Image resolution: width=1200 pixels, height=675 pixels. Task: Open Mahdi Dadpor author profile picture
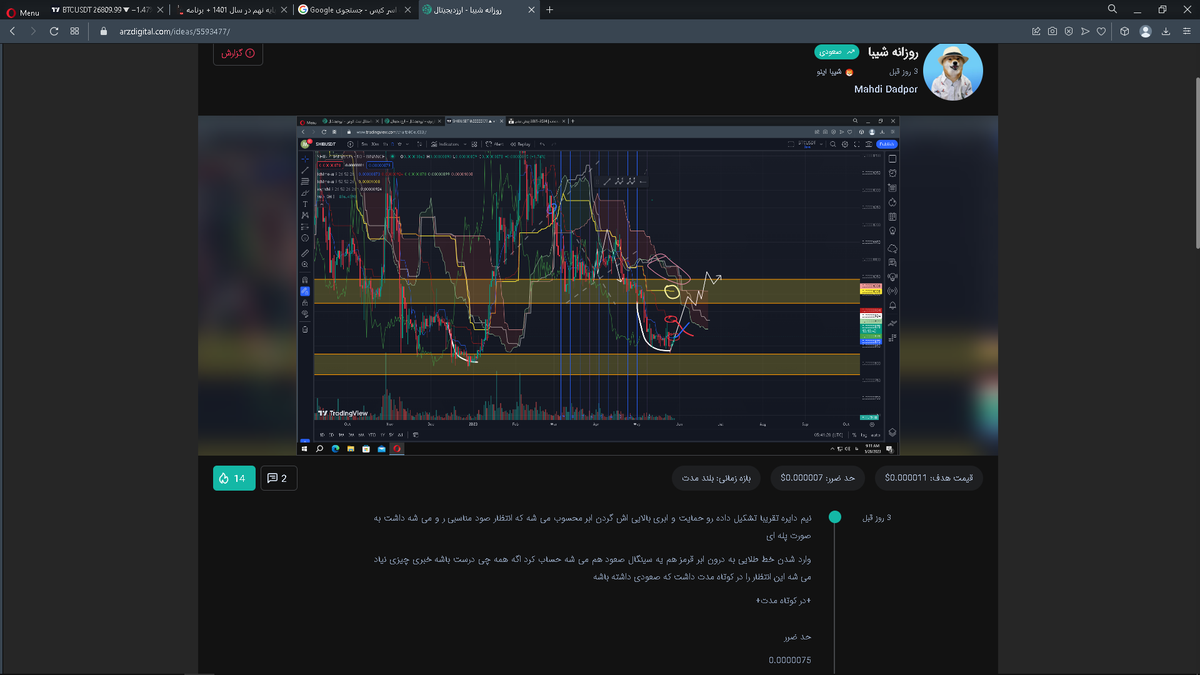(x=952, y=72)
